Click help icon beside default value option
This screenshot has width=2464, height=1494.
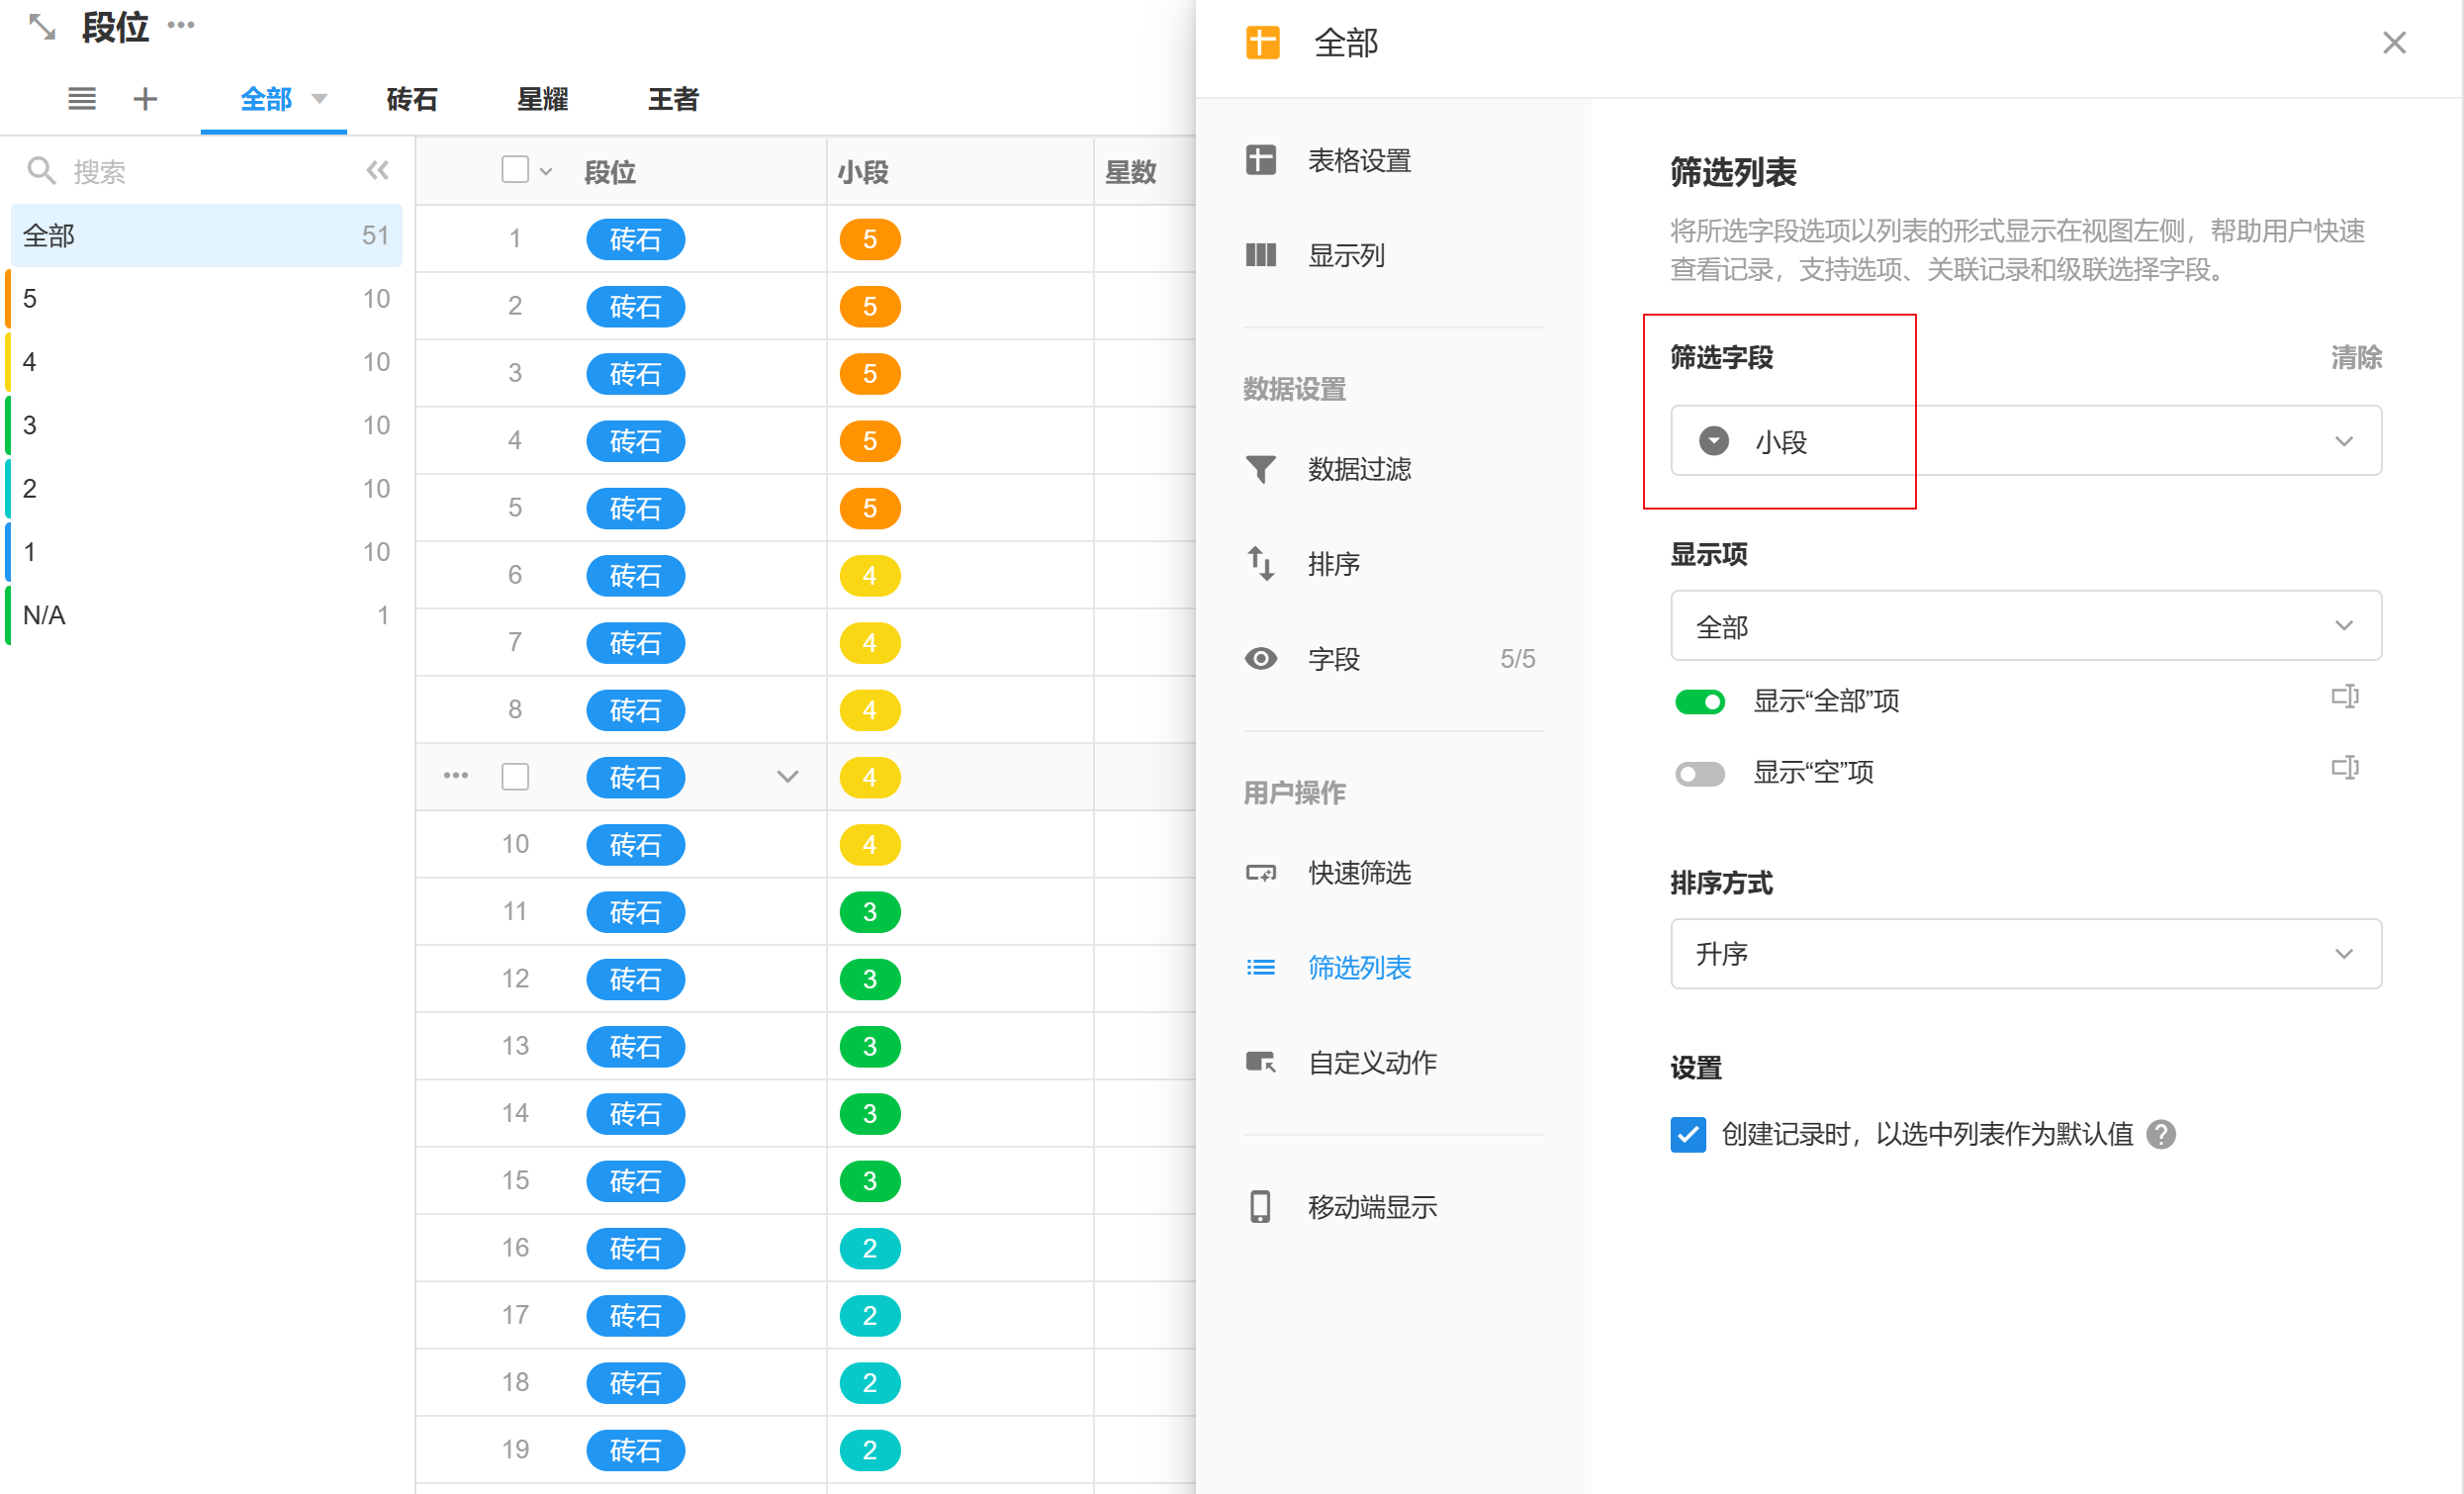point(2161,1134)
